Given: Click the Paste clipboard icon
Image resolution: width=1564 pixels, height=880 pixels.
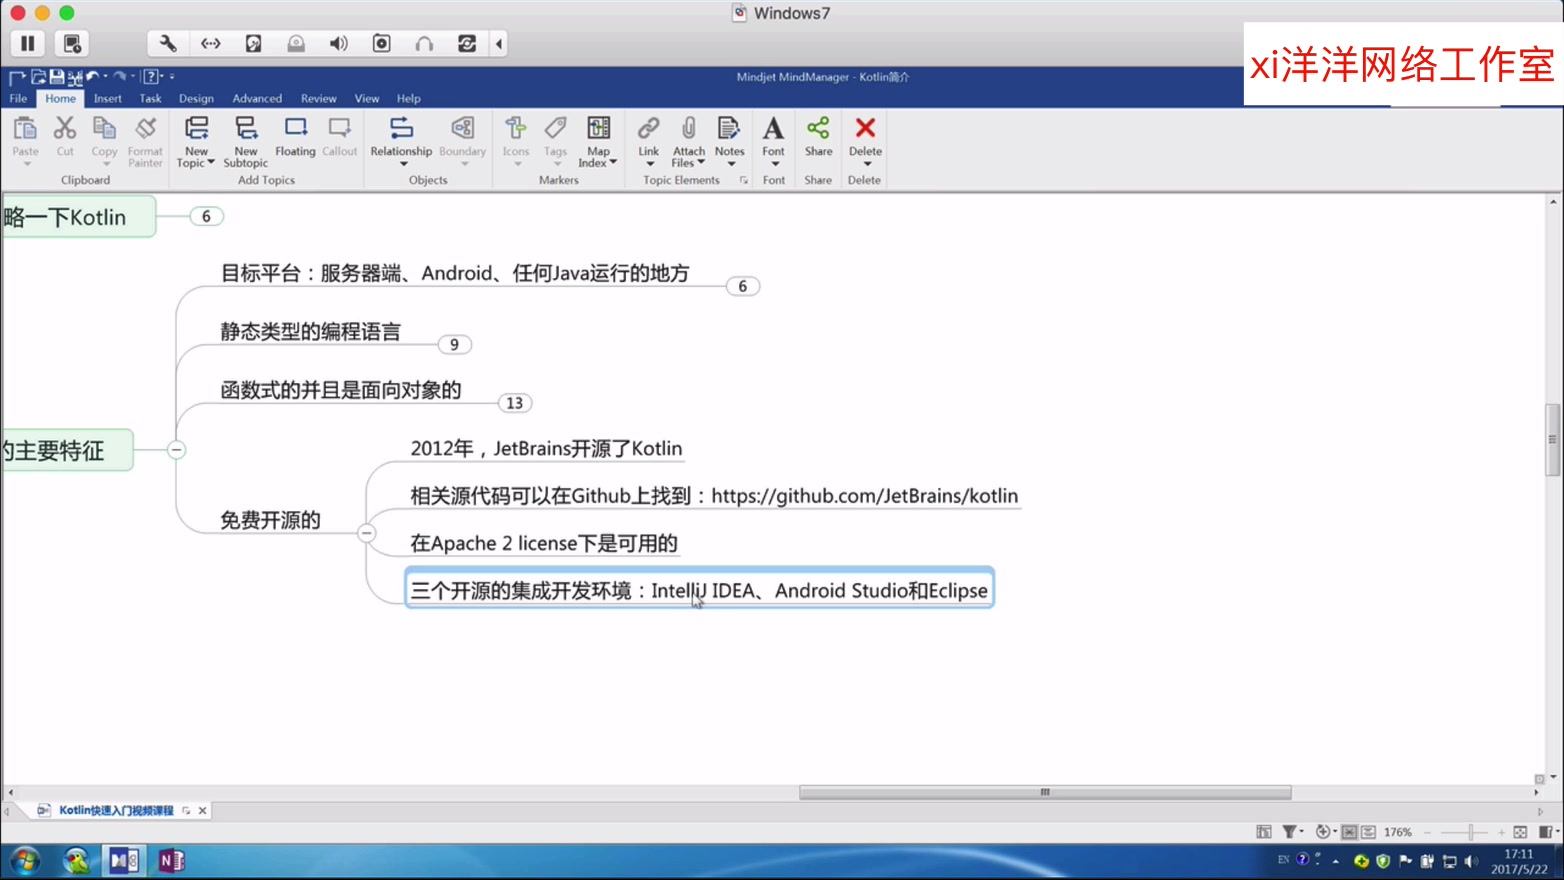Looking at the screenshot, I should coord(25,127).
